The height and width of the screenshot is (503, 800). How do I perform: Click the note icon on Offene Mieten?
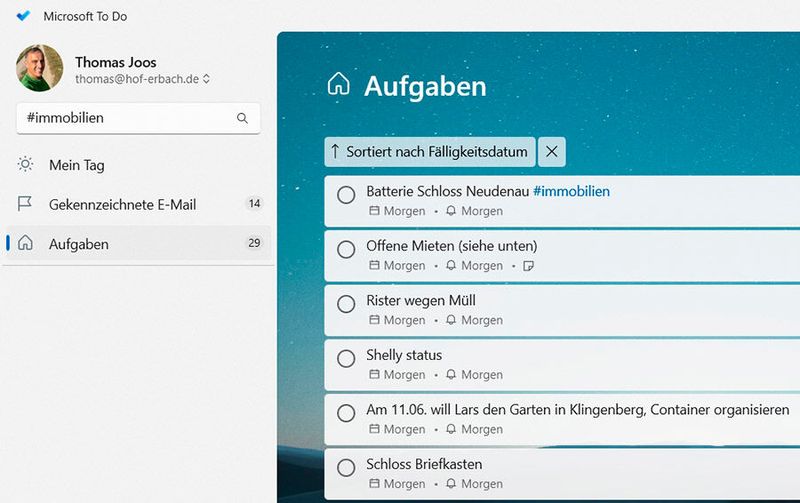coord(529,266)
